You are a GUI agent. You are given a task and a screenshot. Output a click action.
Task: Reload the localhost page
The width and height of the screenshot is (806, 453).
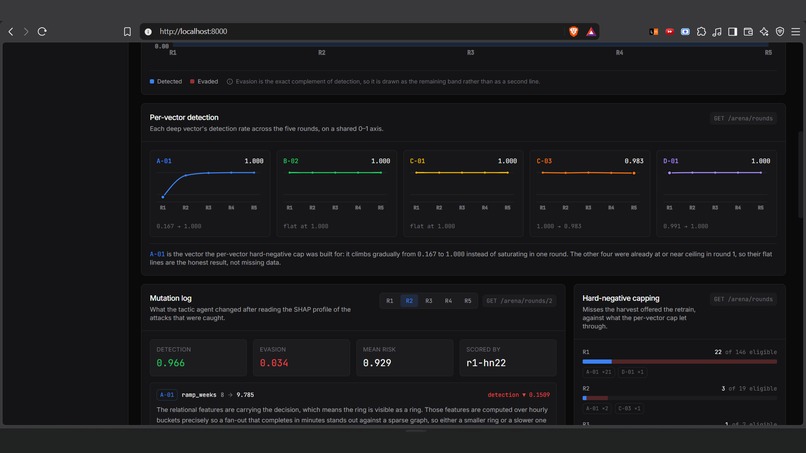42,31
